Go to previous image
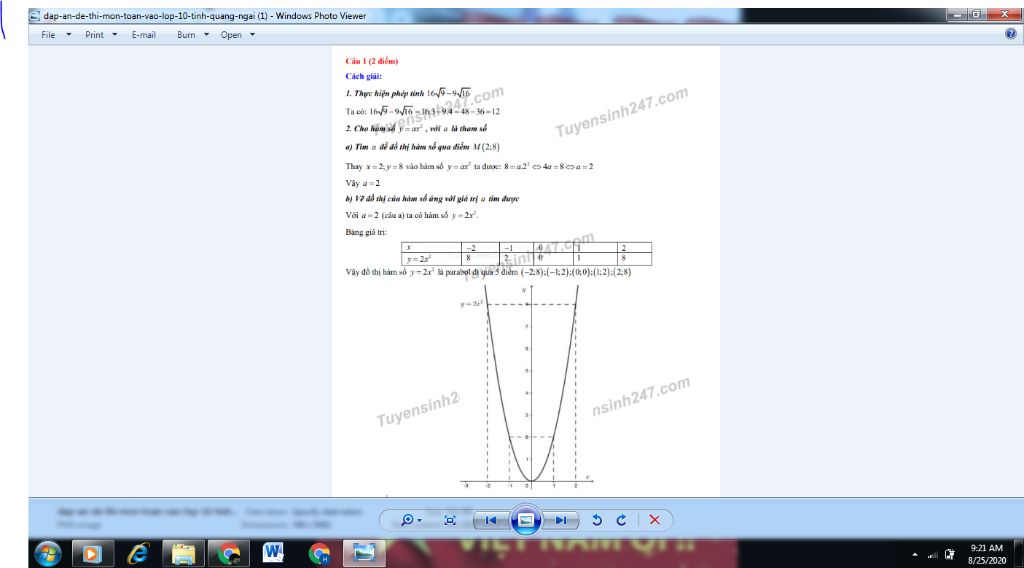Viewport: 1024px width, 568px height. [x=491, y=520]
